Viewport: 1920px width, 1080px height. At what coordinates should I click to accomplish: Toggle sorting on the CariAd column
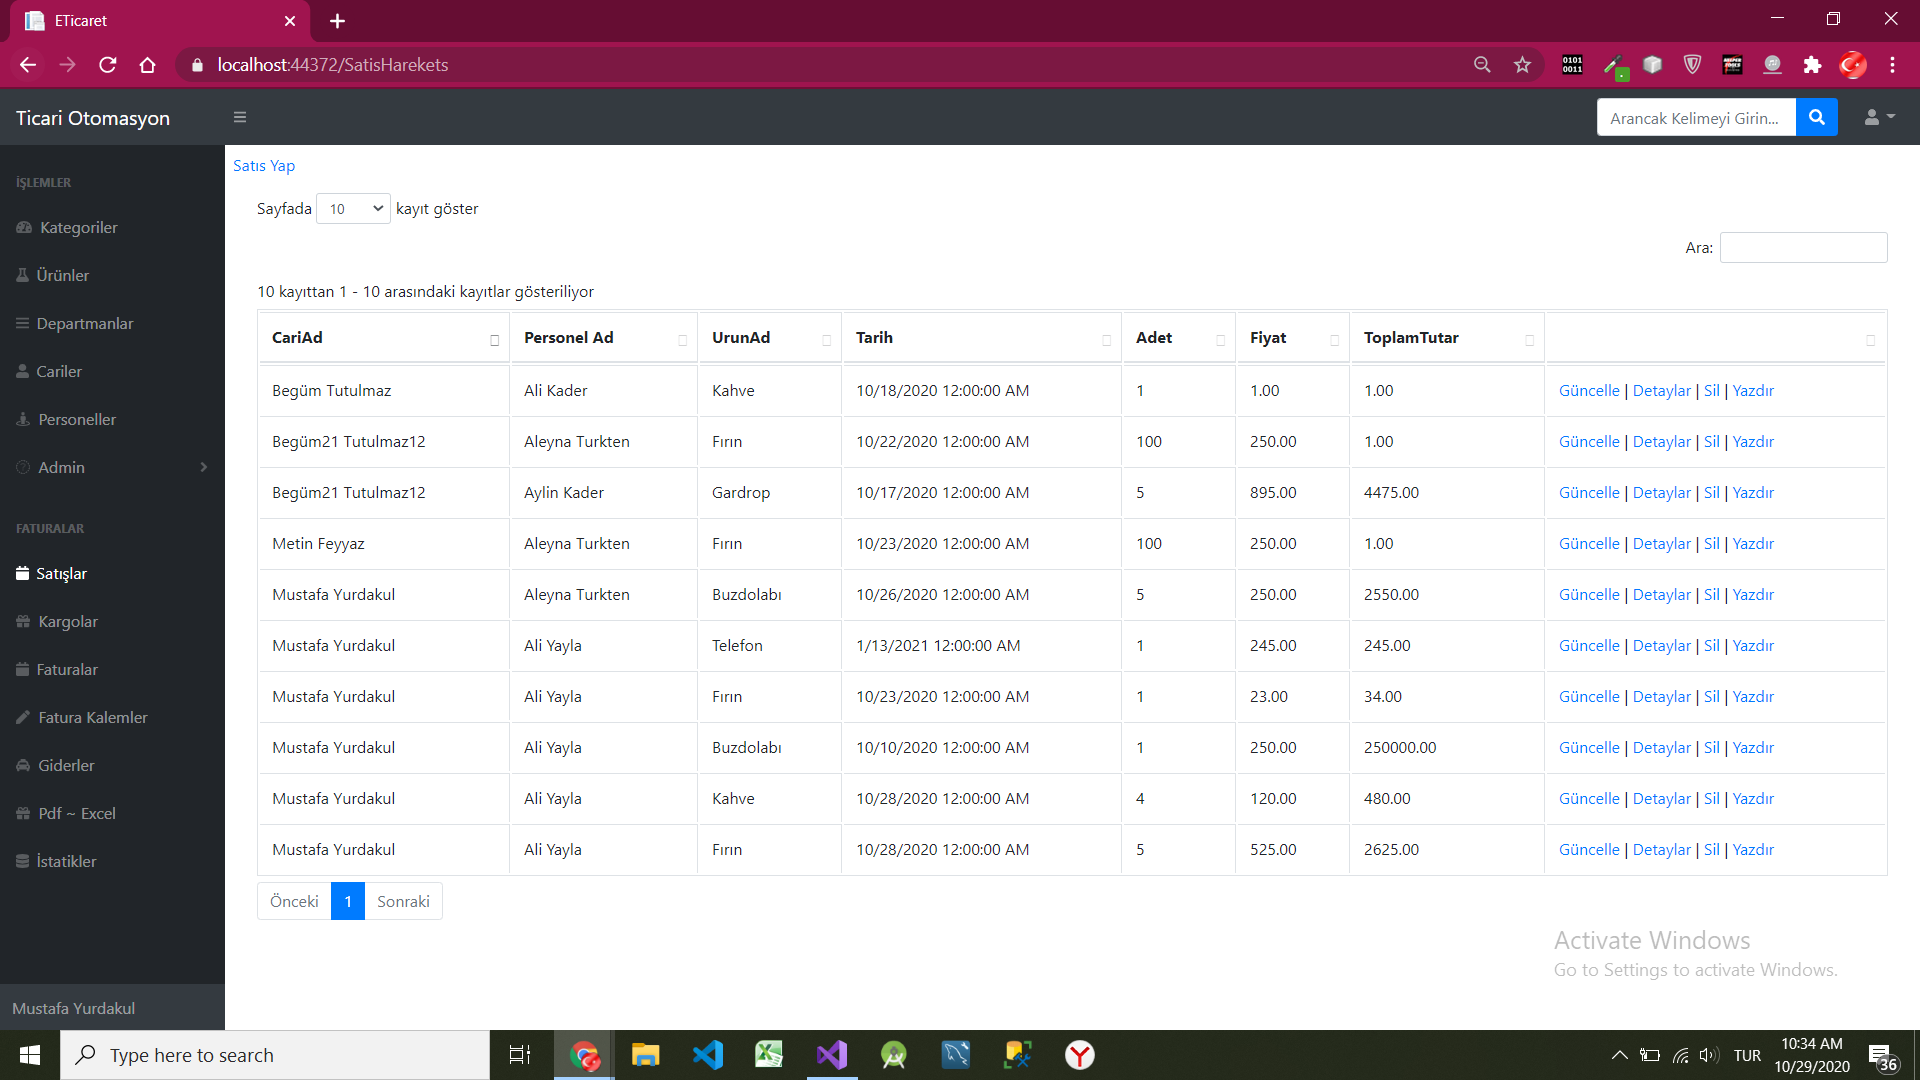pos(296,337)
